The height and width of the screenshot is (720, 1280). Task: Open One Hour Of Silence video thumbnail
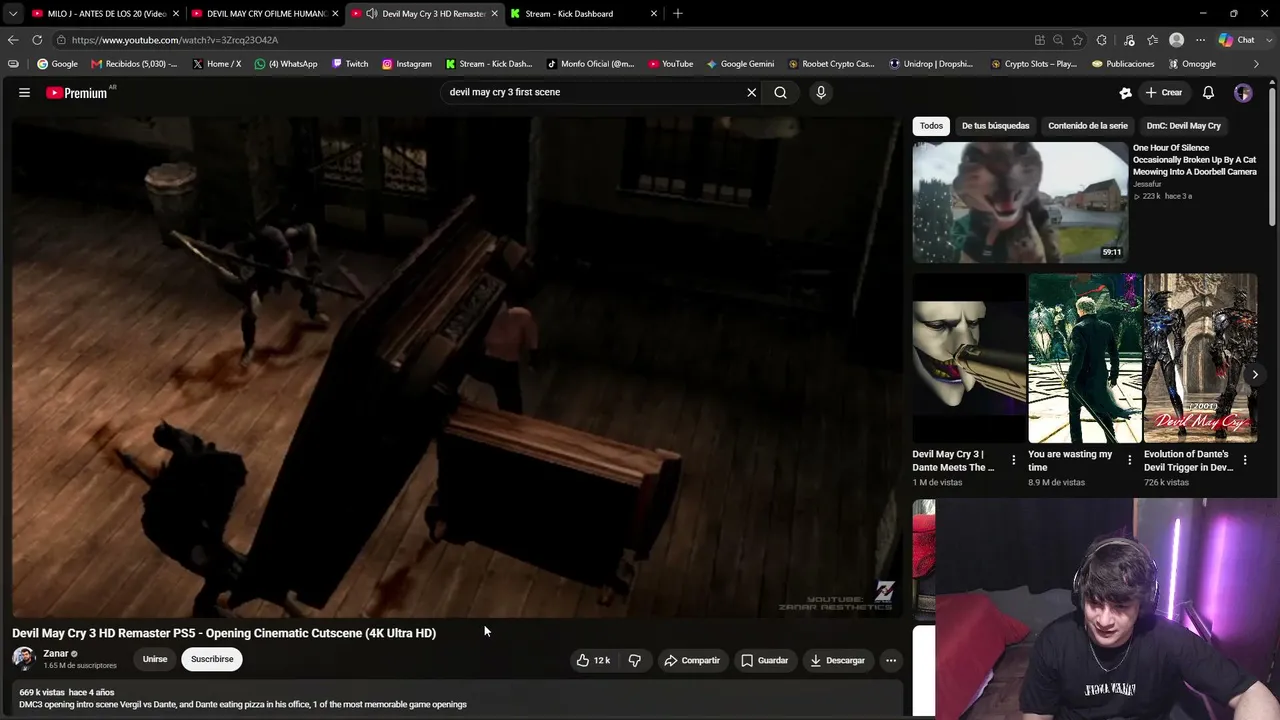tap(1020, 202)
